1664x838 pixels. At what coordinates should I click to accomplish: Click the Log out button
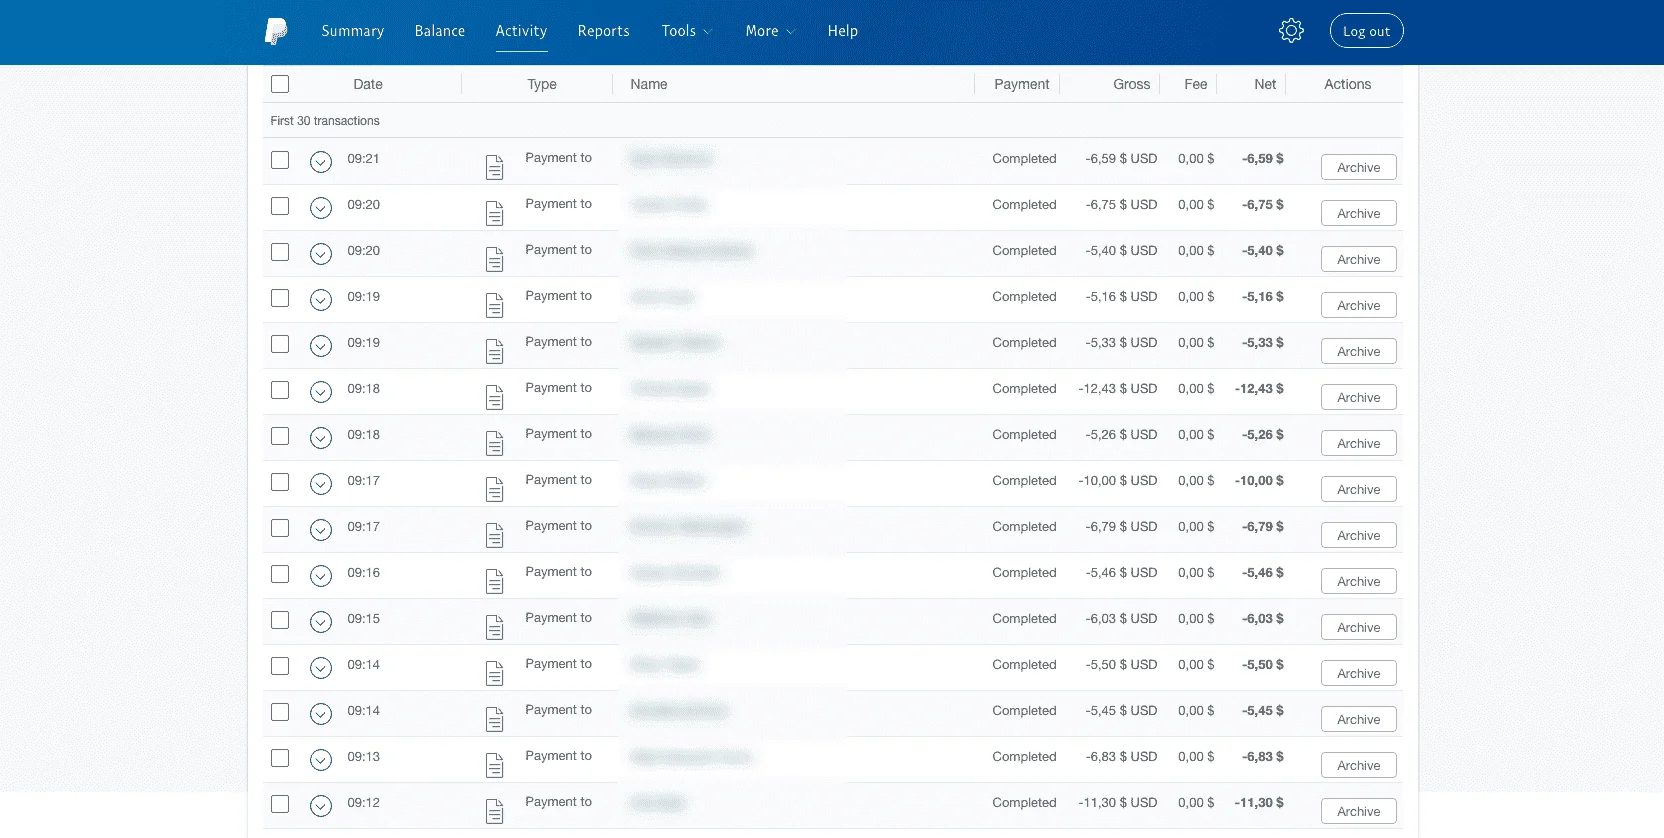(1366, 31)
